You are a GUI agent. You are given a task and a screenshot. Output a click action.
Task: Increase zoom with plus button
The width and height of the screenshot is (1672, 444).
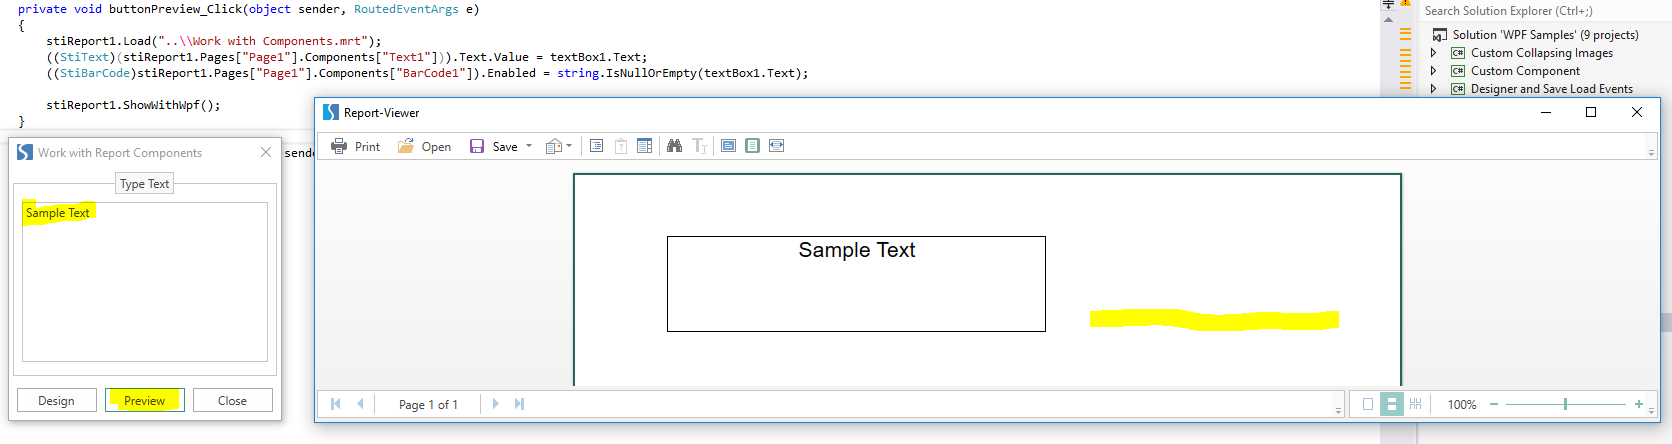(1639, 404)
